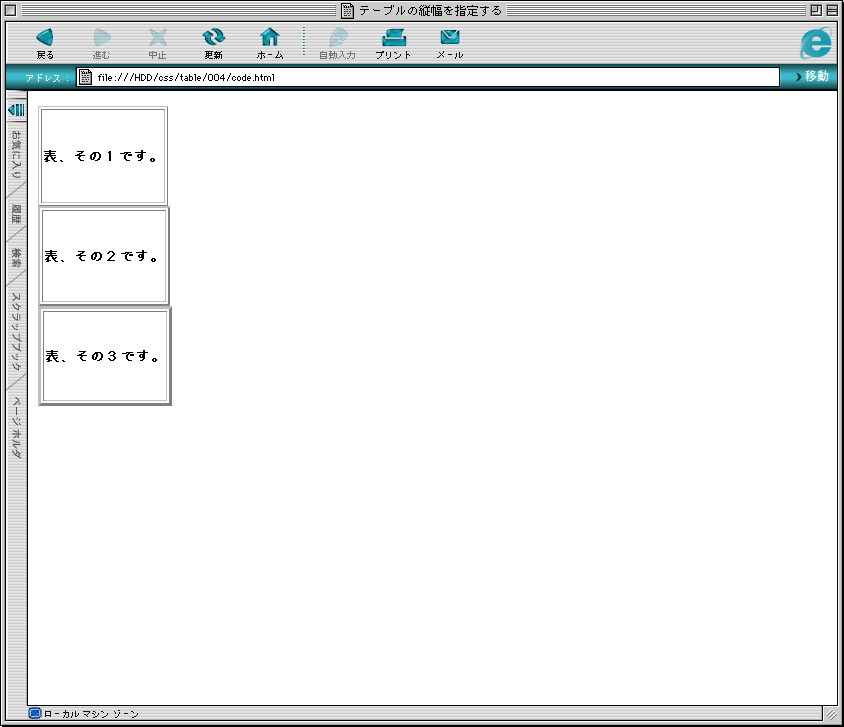This screenshot has height=727, width=844.
Task: Open the History (履歴) side tab
Action: point(16,214)
